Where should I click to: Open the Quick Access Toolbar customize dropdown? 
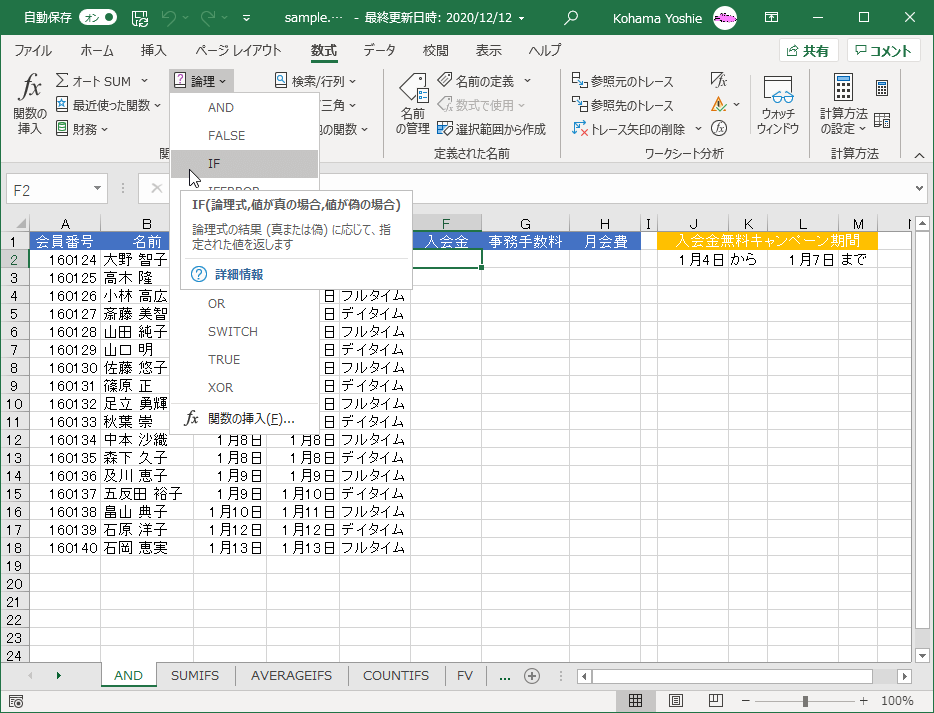point(247,18)
